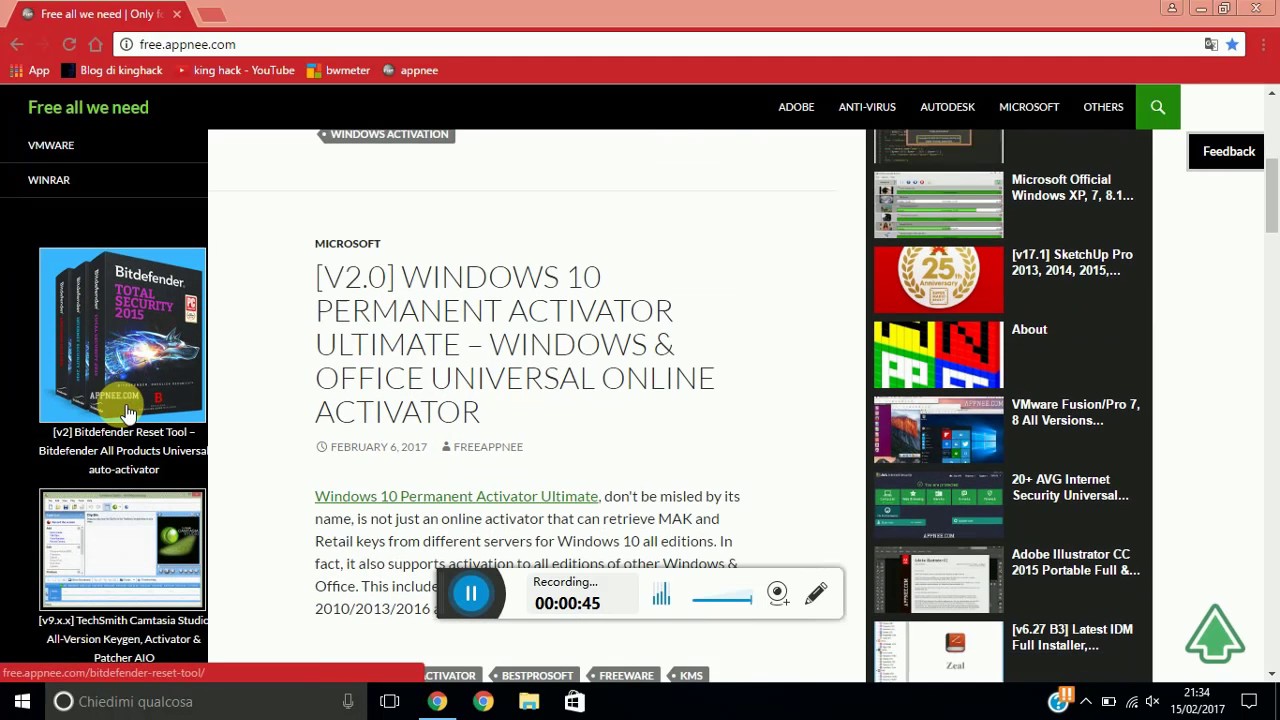The image size is (1280, 720).
Task: Open Bitdefender Reset Tool post link
Action: coord(124,450)
